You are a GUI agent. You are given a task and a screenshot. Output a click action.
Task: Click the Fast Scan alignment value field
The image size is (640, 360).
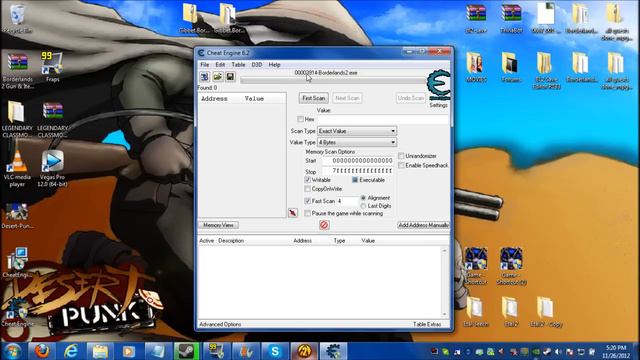click(347, 201)
